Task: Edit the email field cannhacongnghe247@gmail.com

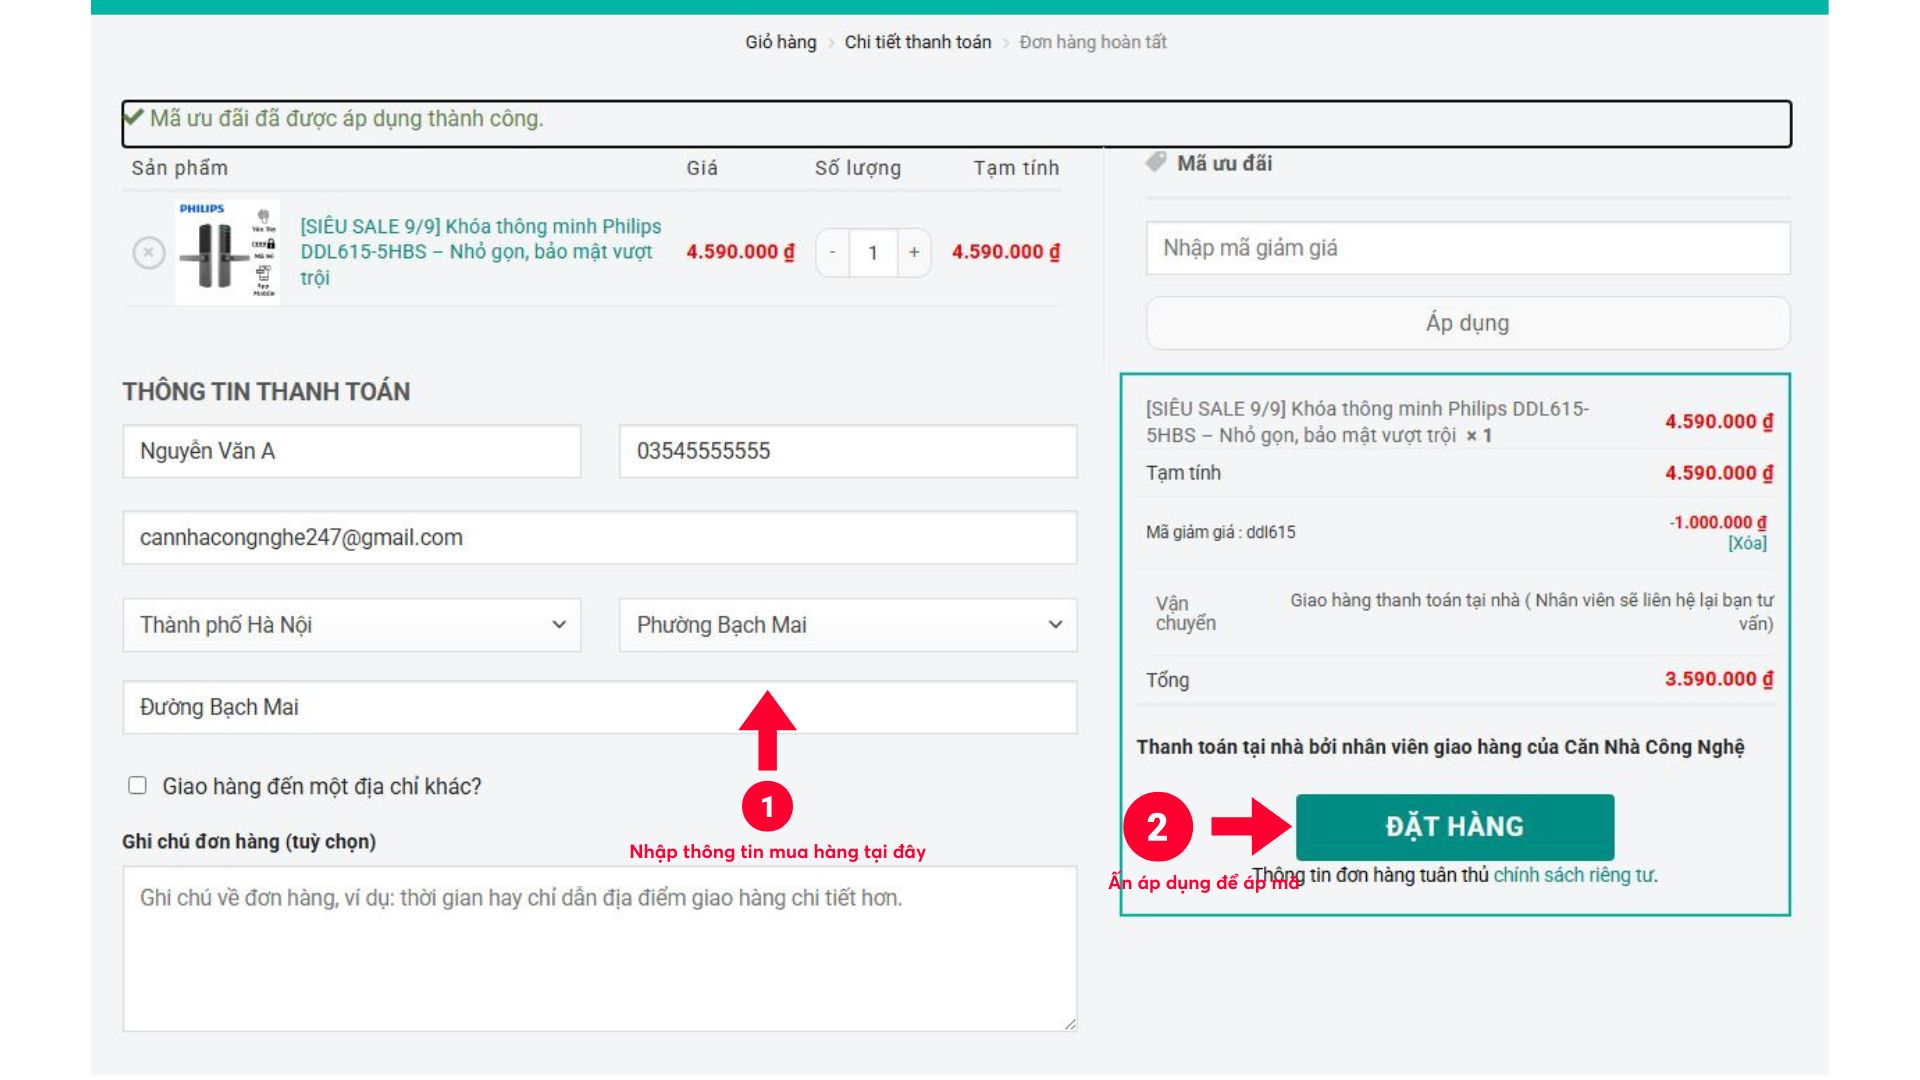Action: [x=600, y=538]
